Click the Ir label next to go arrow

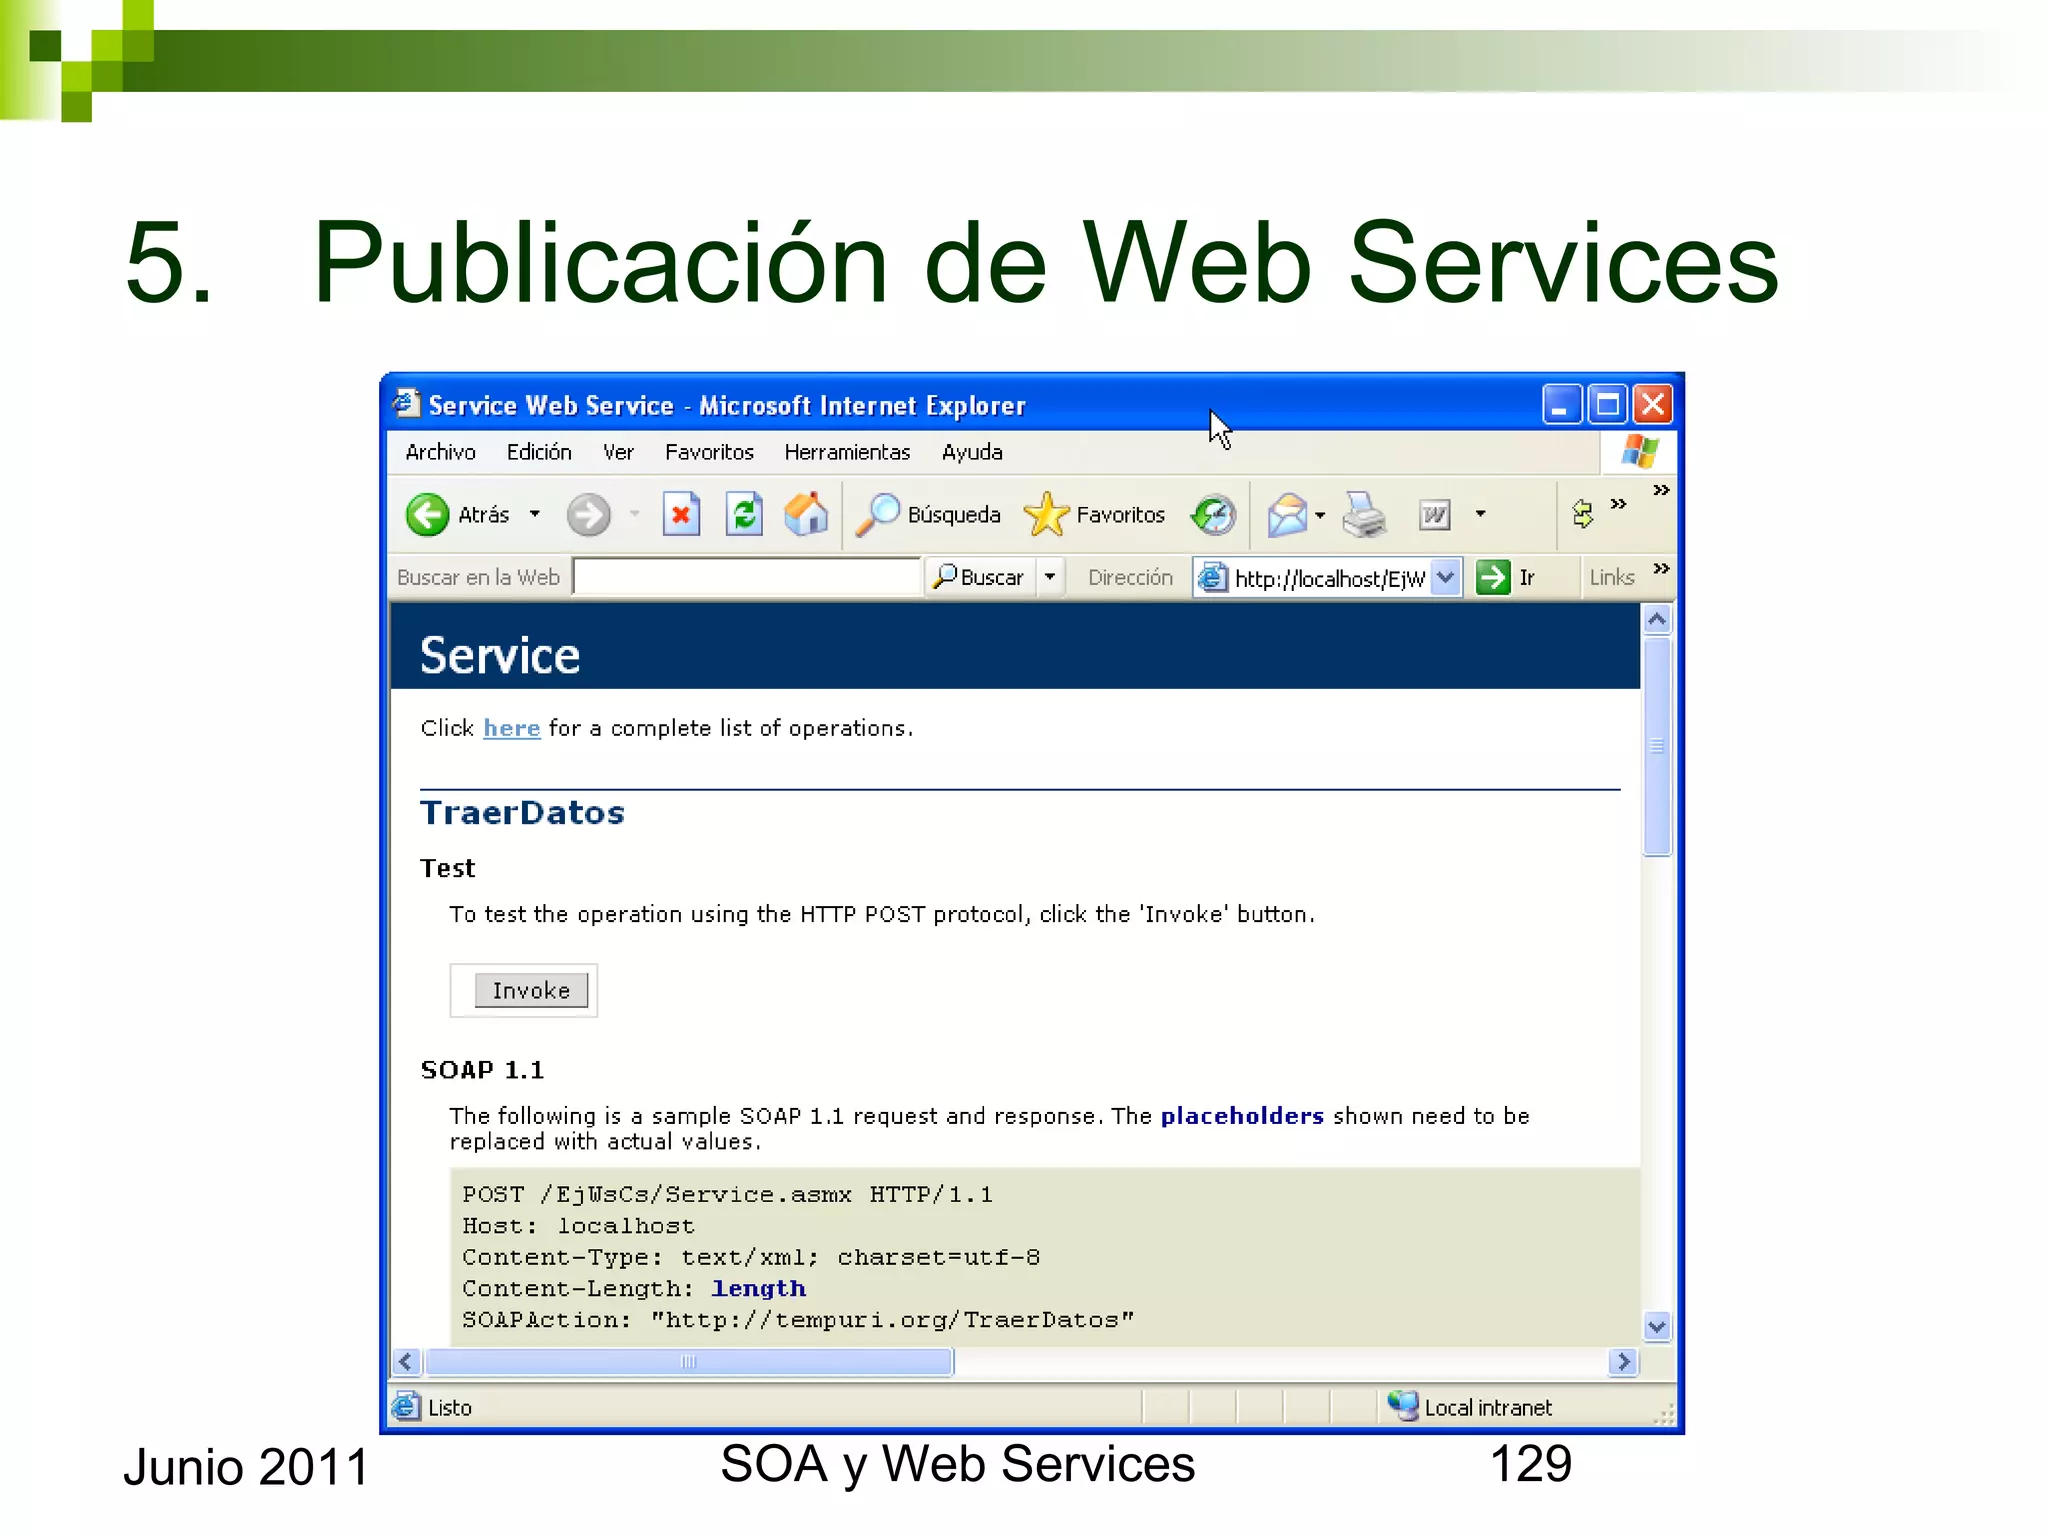coord(1526,577)
